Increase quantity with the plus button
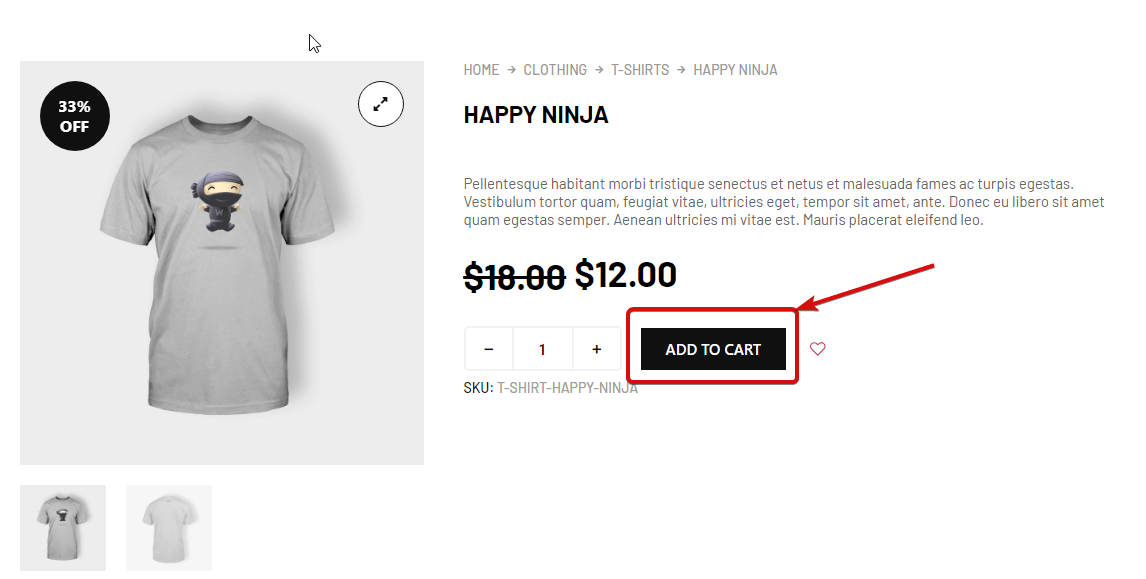The image size is (1146, 579). coord(597,349)
